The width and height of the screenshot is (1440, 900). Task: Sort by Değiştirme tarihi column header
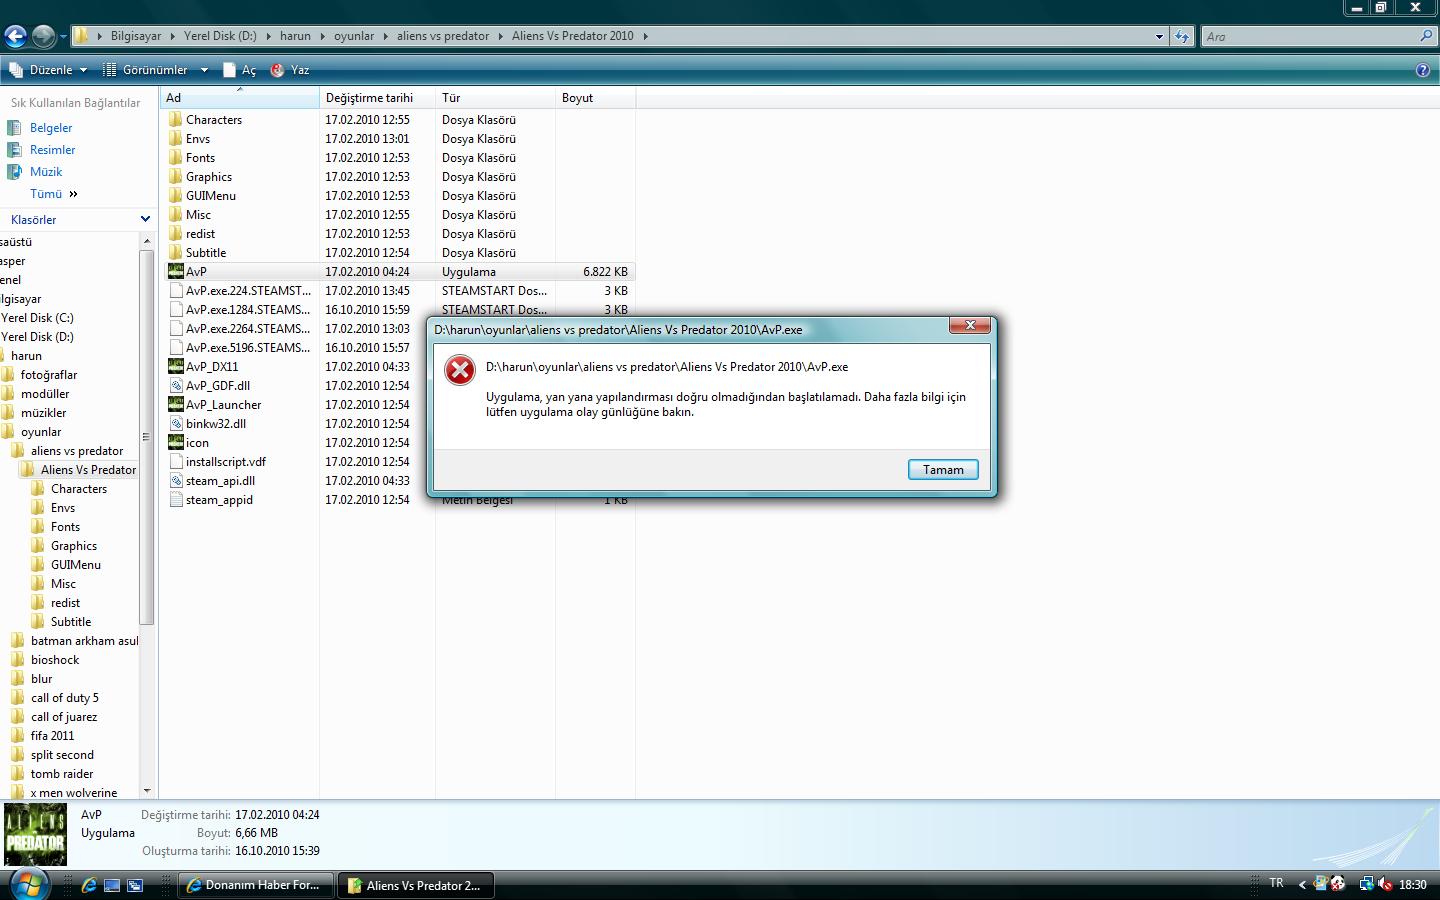pos(378,97)
